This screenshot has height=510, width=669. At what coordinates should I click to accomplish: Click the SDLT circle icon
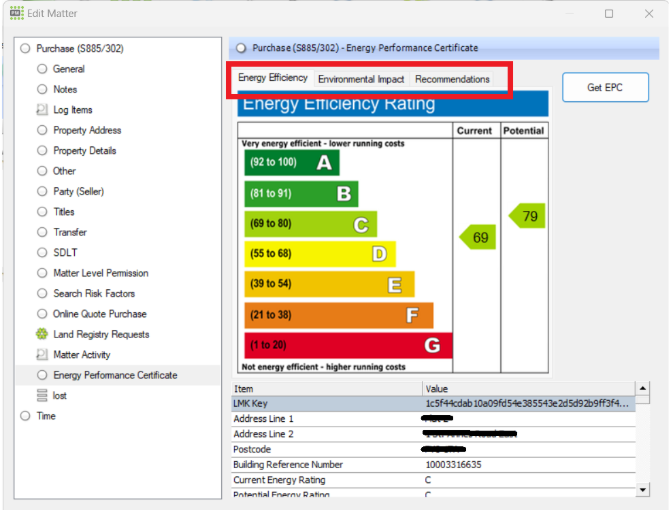42,253
